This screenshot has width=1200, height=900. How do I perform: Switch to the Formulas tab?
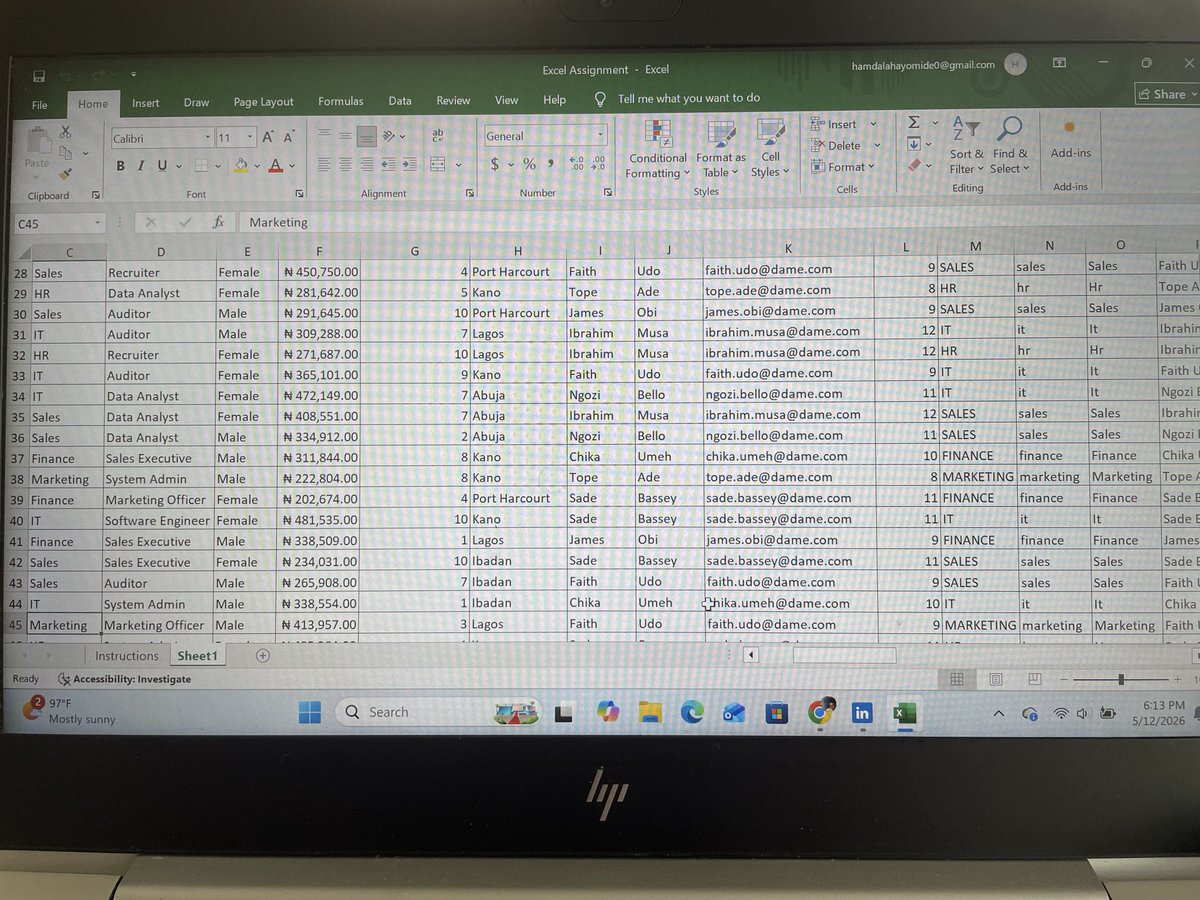click(x=341, y=101)
